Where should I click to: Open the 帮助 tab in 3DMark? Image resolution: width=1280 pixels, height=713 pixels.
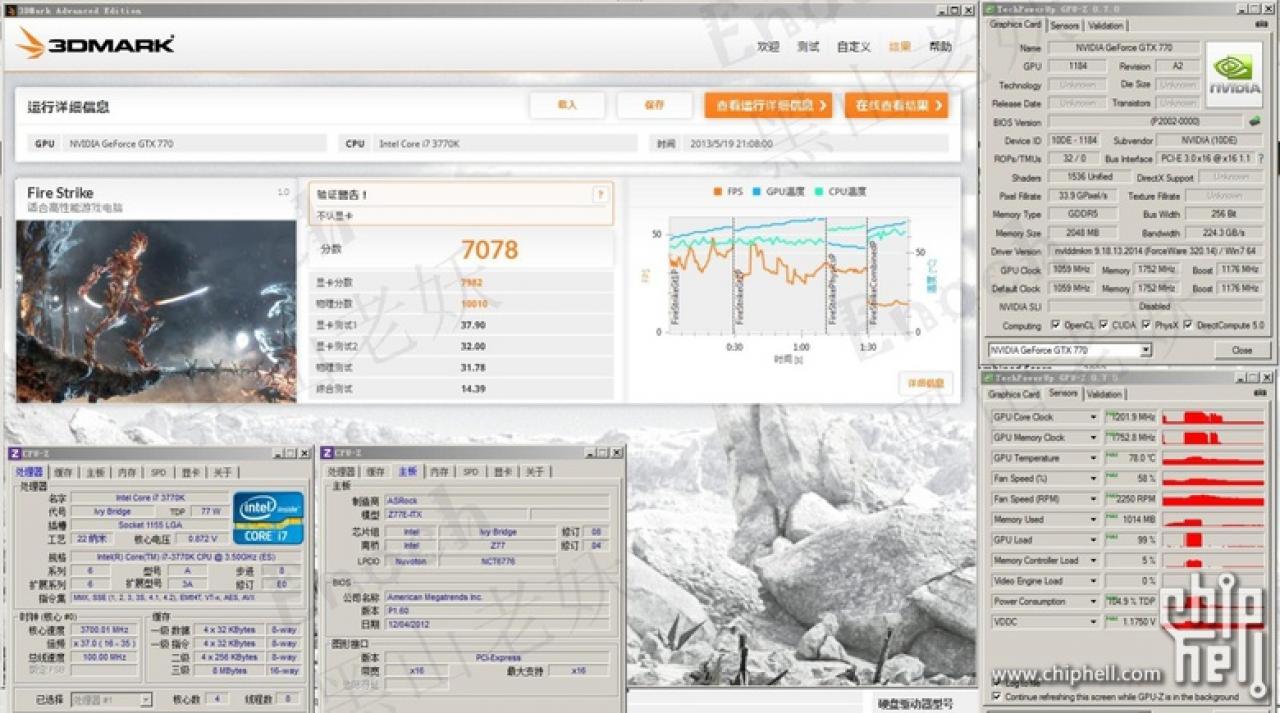pyautogui.click(x=940, y=47)
